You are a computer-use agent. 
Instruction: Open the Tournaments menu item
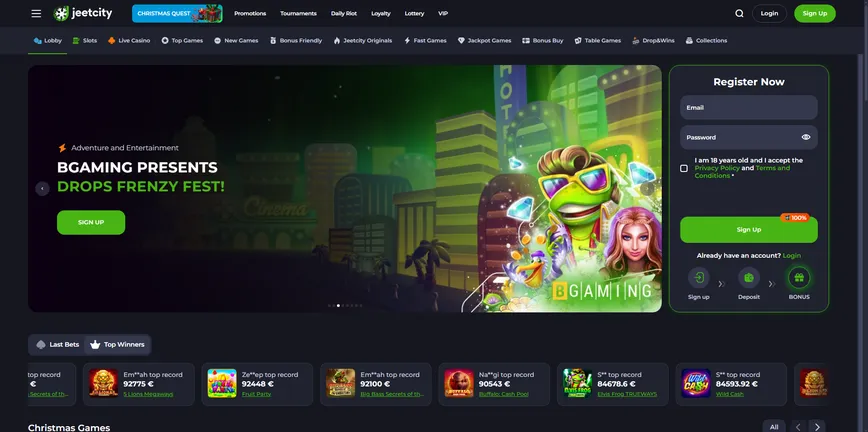[298, 13]
